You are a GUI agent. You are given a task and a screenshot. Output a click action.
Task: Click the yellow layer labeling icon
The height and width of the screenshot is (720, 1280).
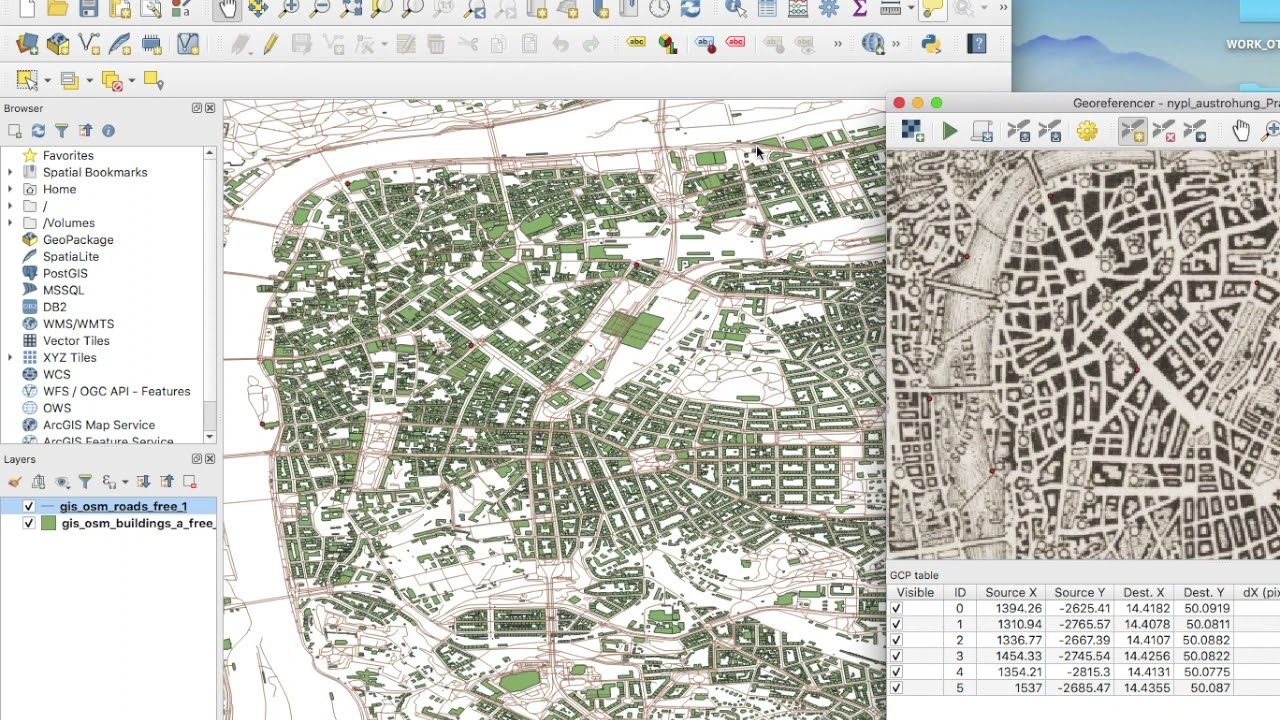[636, 43]
